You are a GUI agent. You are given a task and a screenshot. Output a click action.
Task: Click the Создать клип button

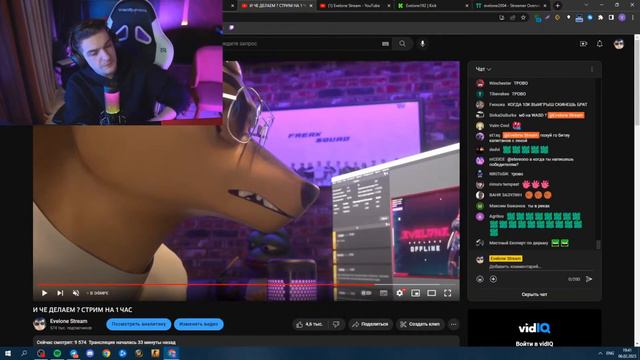(420, 324)
